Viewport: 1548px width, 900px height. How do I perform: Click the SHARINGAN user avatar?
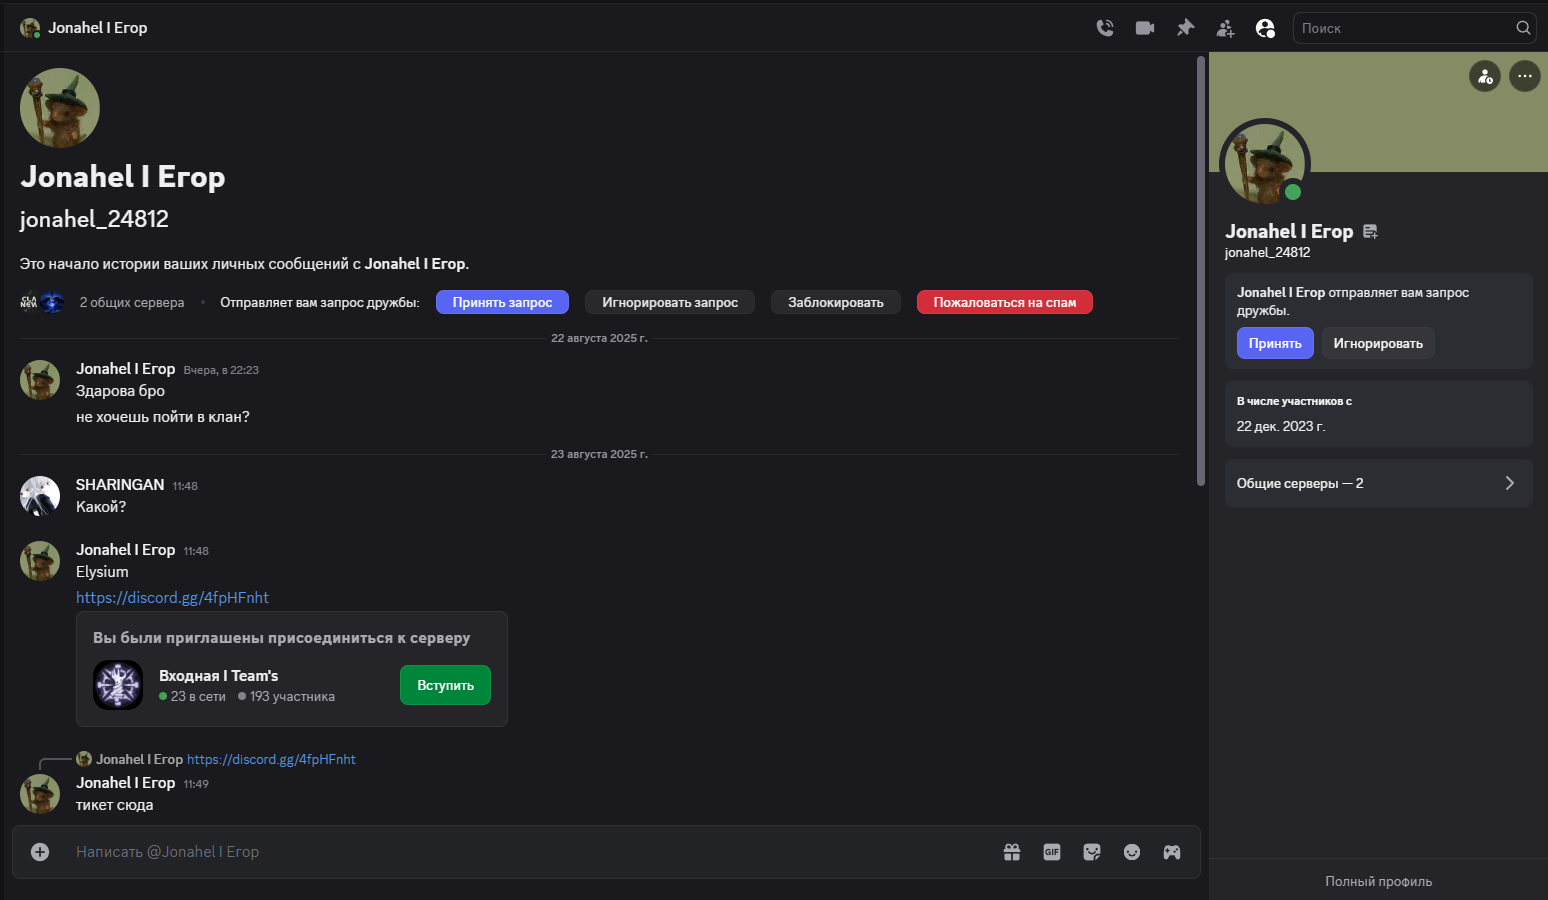(x=40, y=496)
